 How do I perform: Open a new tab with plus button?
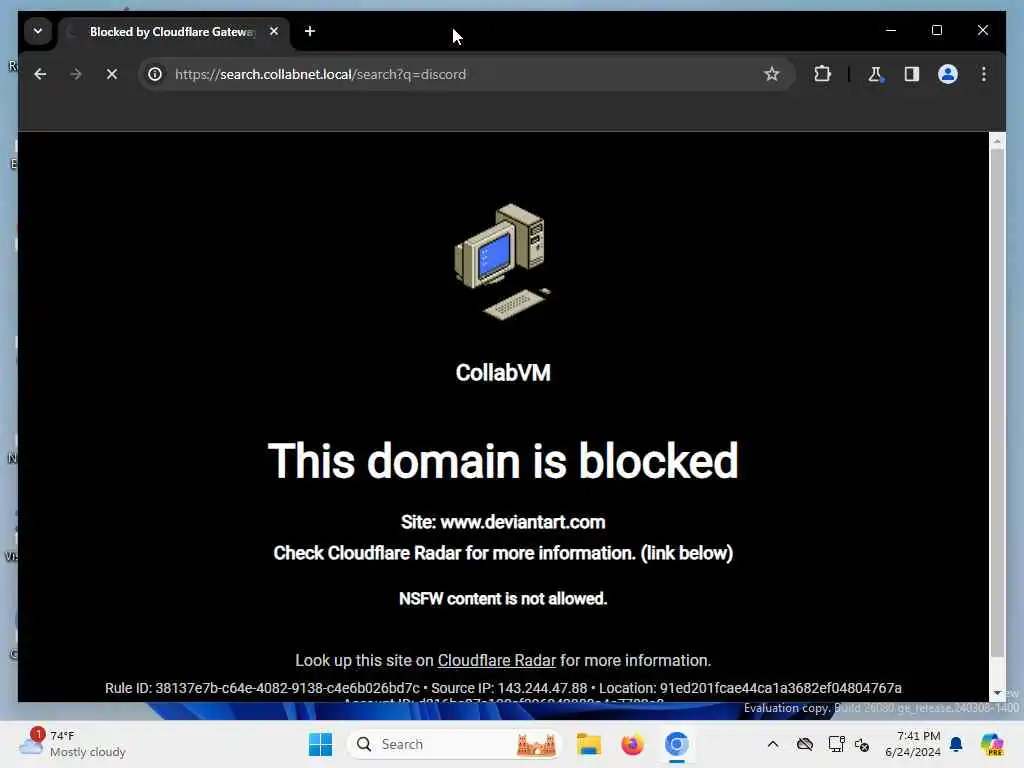point(310,31)
